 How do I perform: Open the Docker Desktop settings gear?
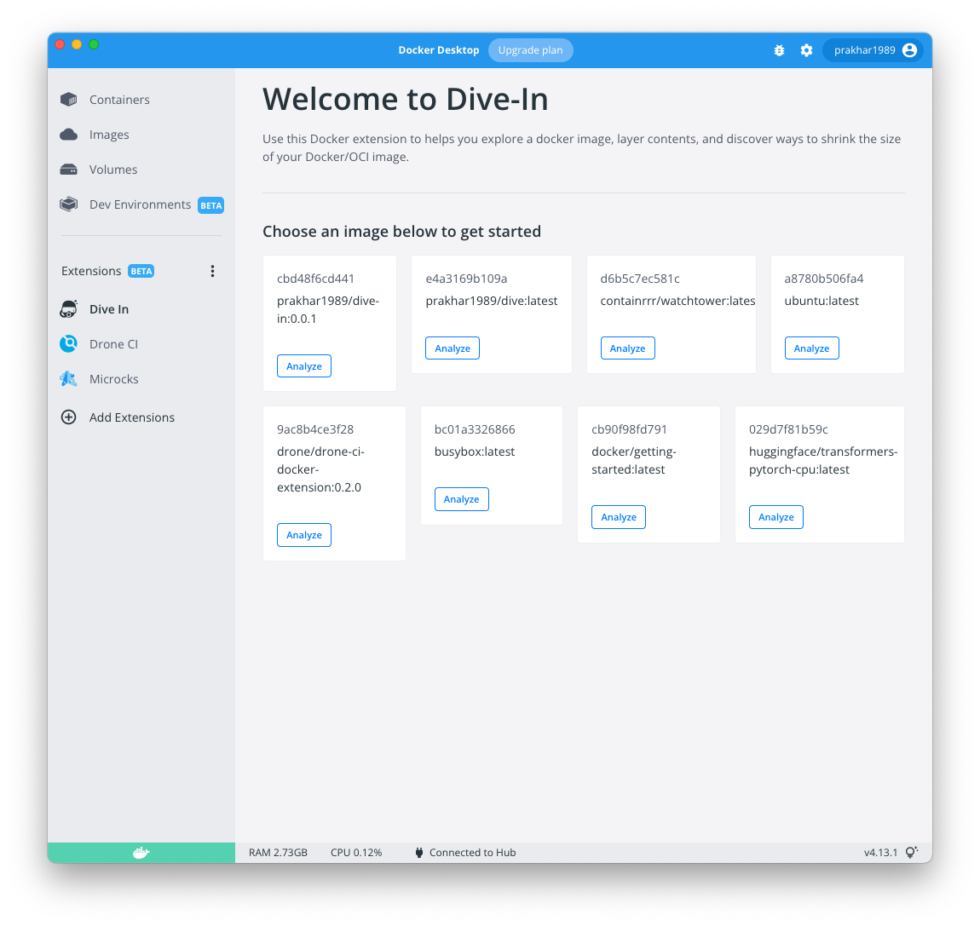coord(807,49)
